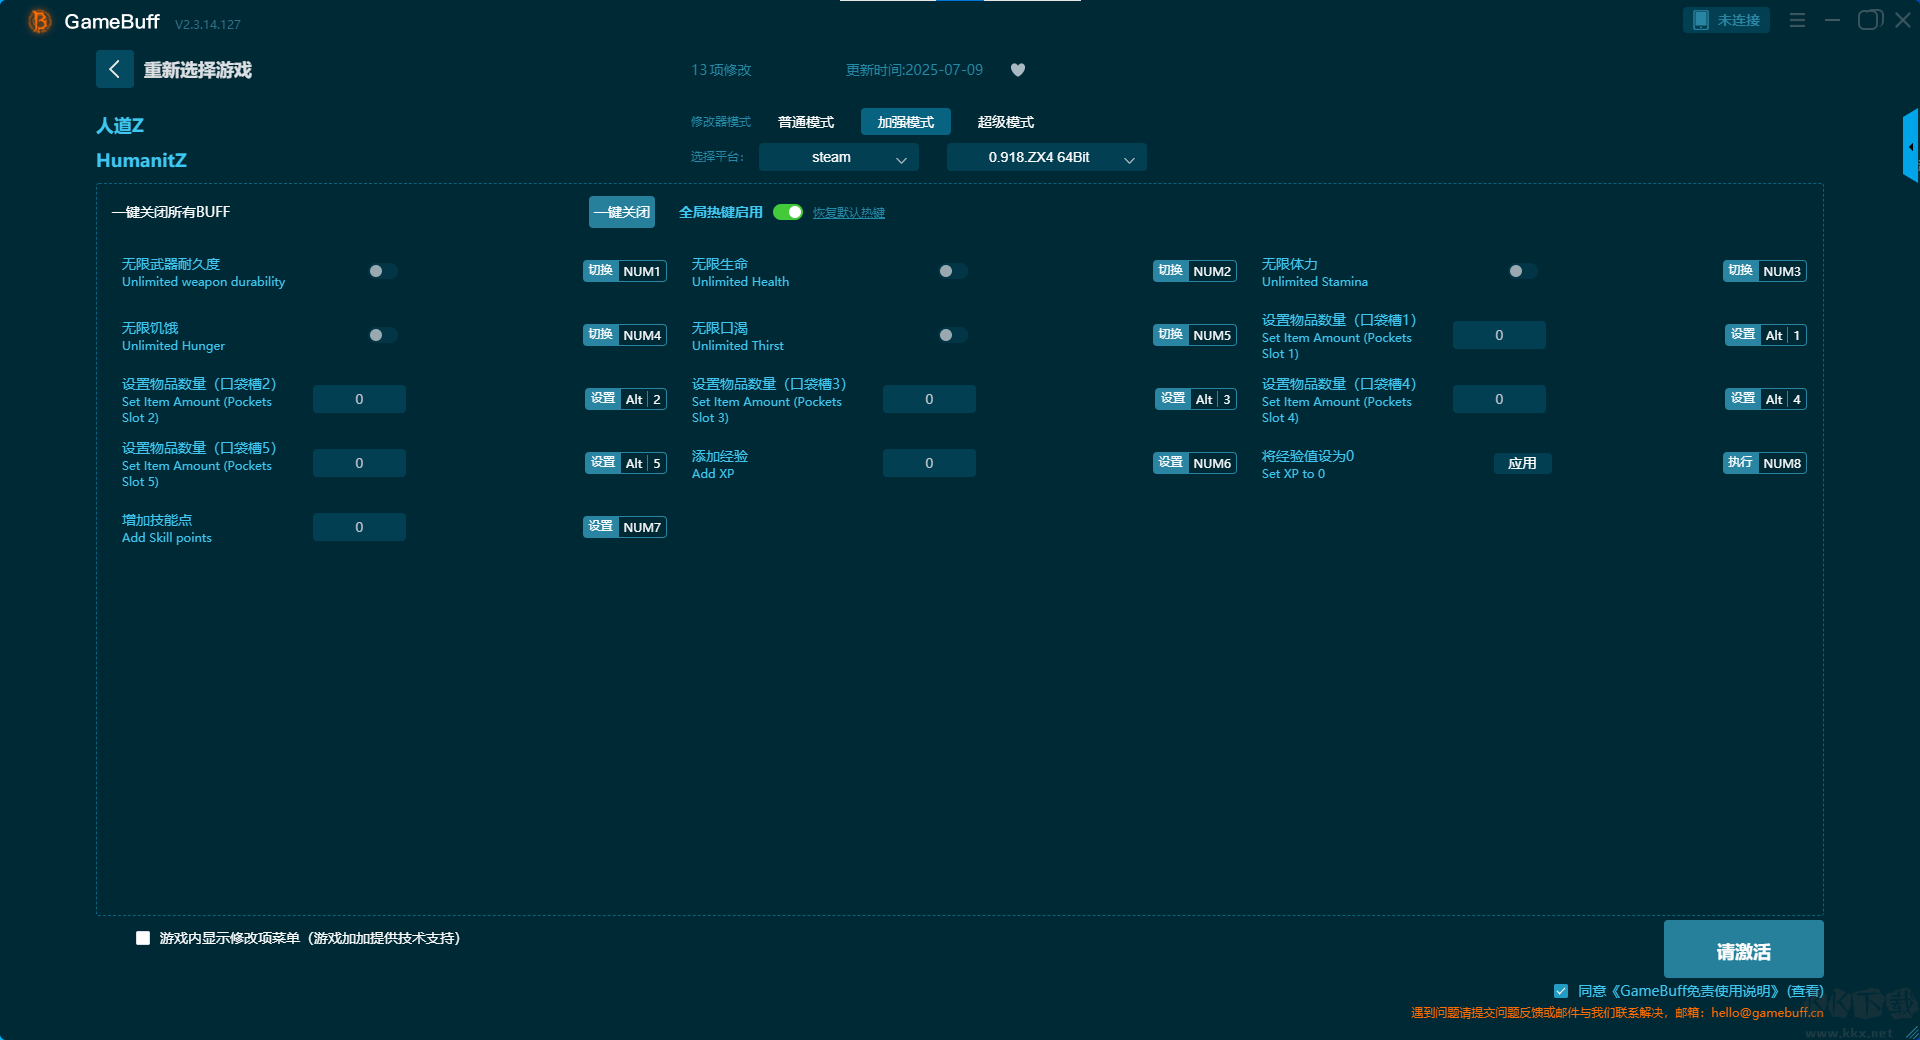Click the NUM1 切换 hotkey badge
Image resolution: width=1920 pixels, height=1040 pixels.
coord(624,271)
